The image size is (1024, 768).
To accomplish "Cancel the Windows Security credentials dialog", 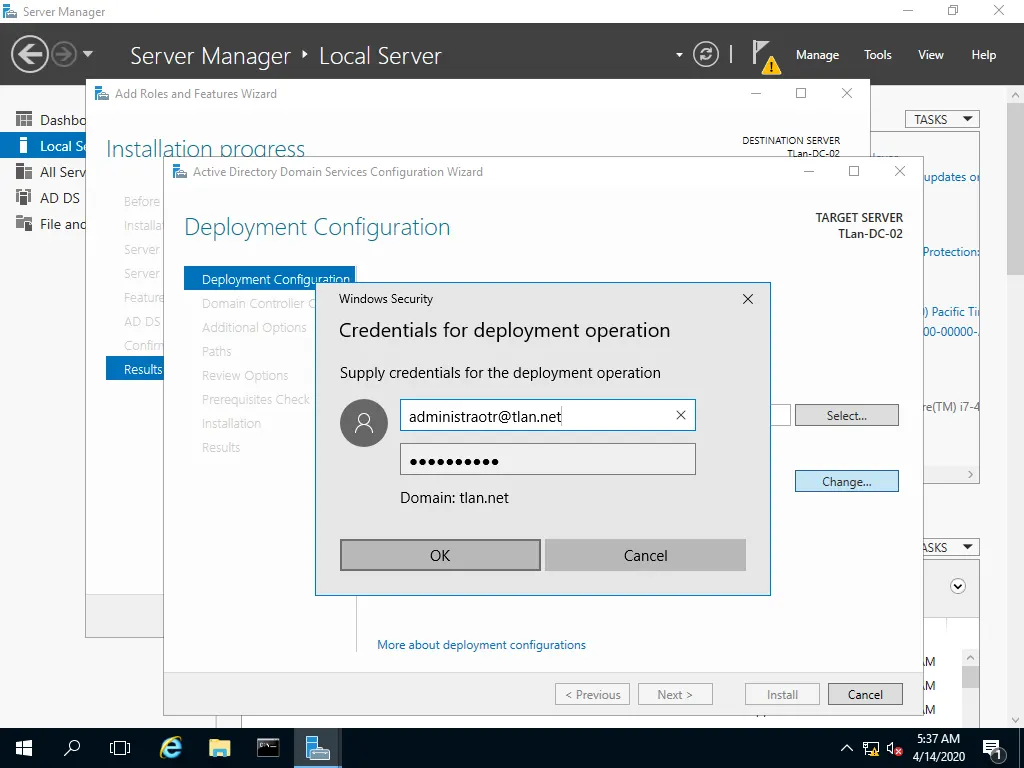I will tap(645, 555).
